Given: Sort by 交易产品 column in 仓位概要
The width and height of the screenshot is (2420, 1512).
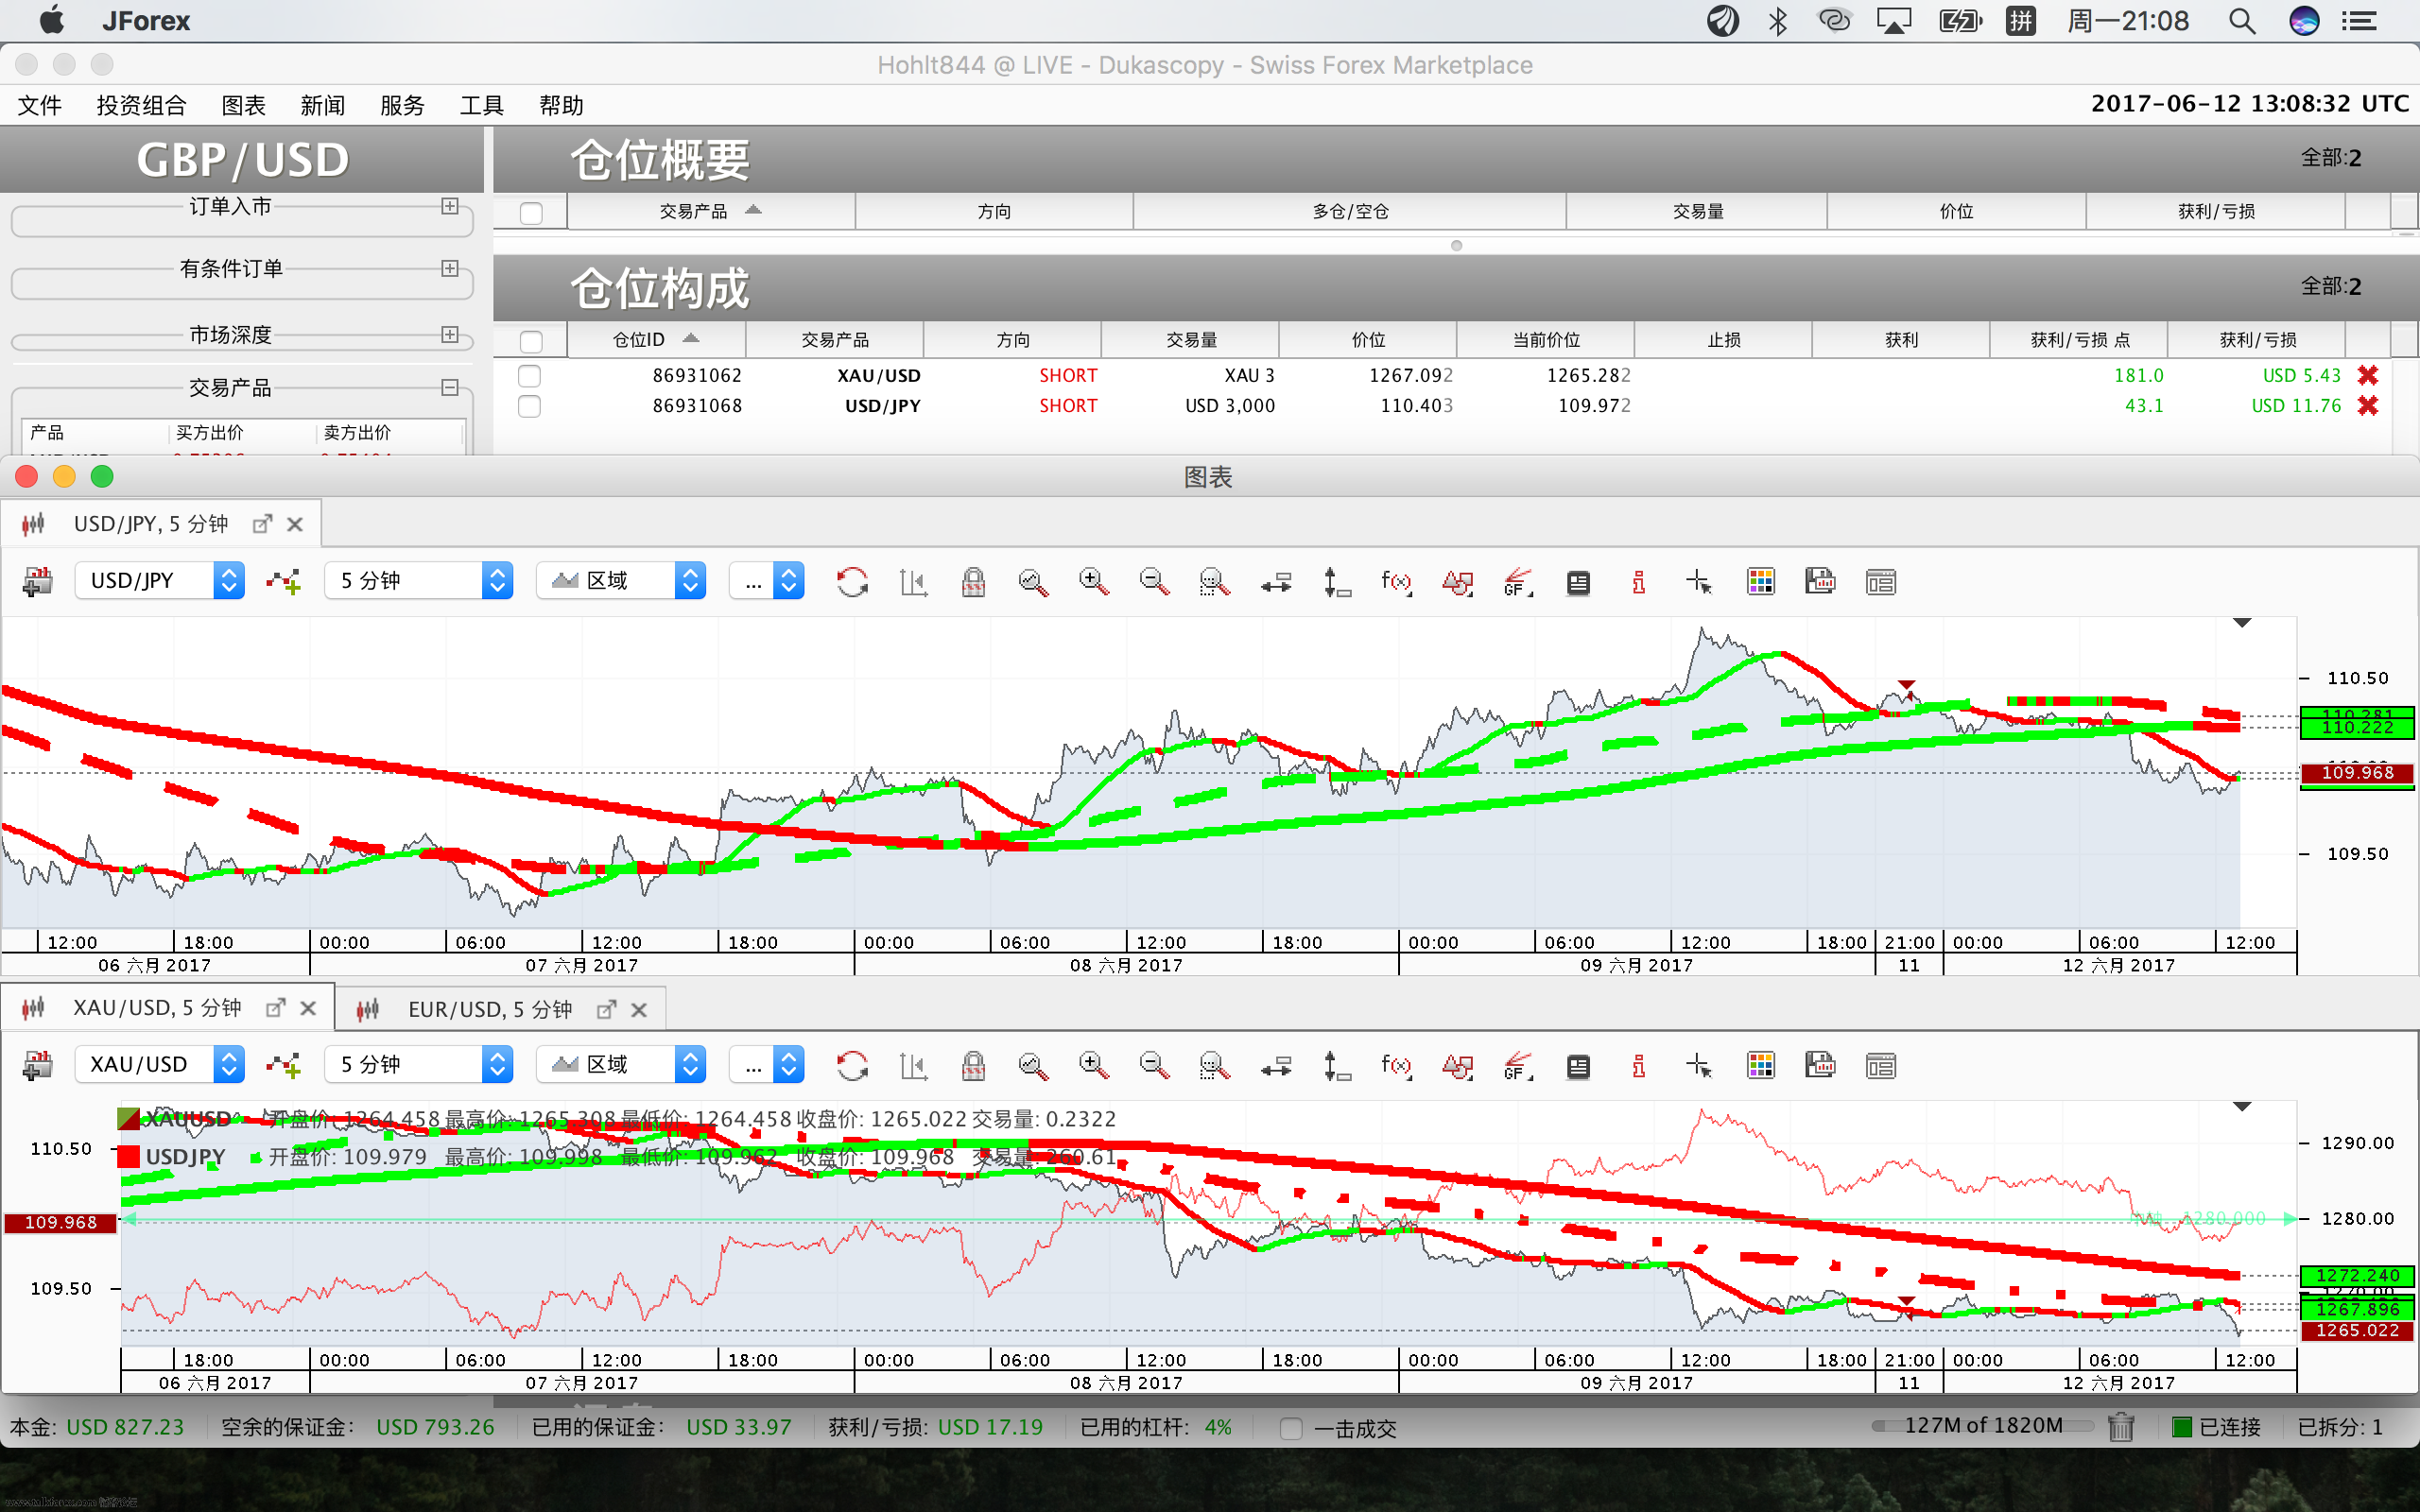Looking at the screenshot, I should tap(711, 211).
